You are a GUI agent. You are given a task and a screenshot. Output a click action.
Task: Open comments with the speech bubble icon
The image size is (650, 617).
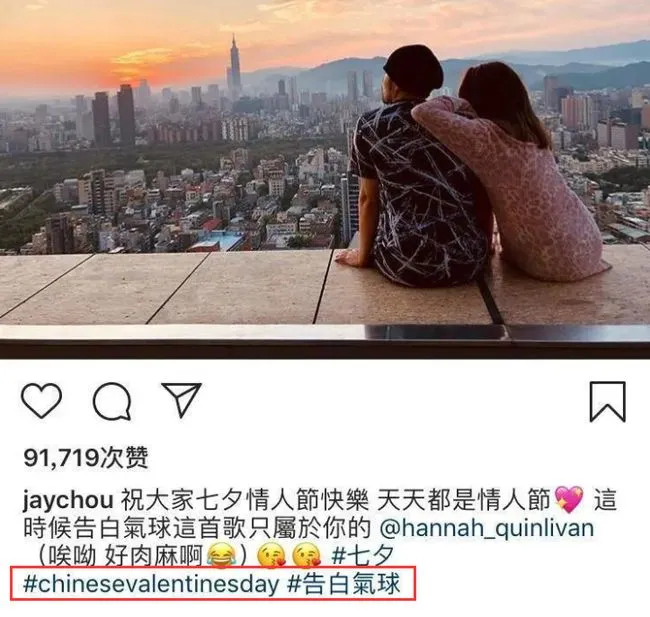pos(112,401)
